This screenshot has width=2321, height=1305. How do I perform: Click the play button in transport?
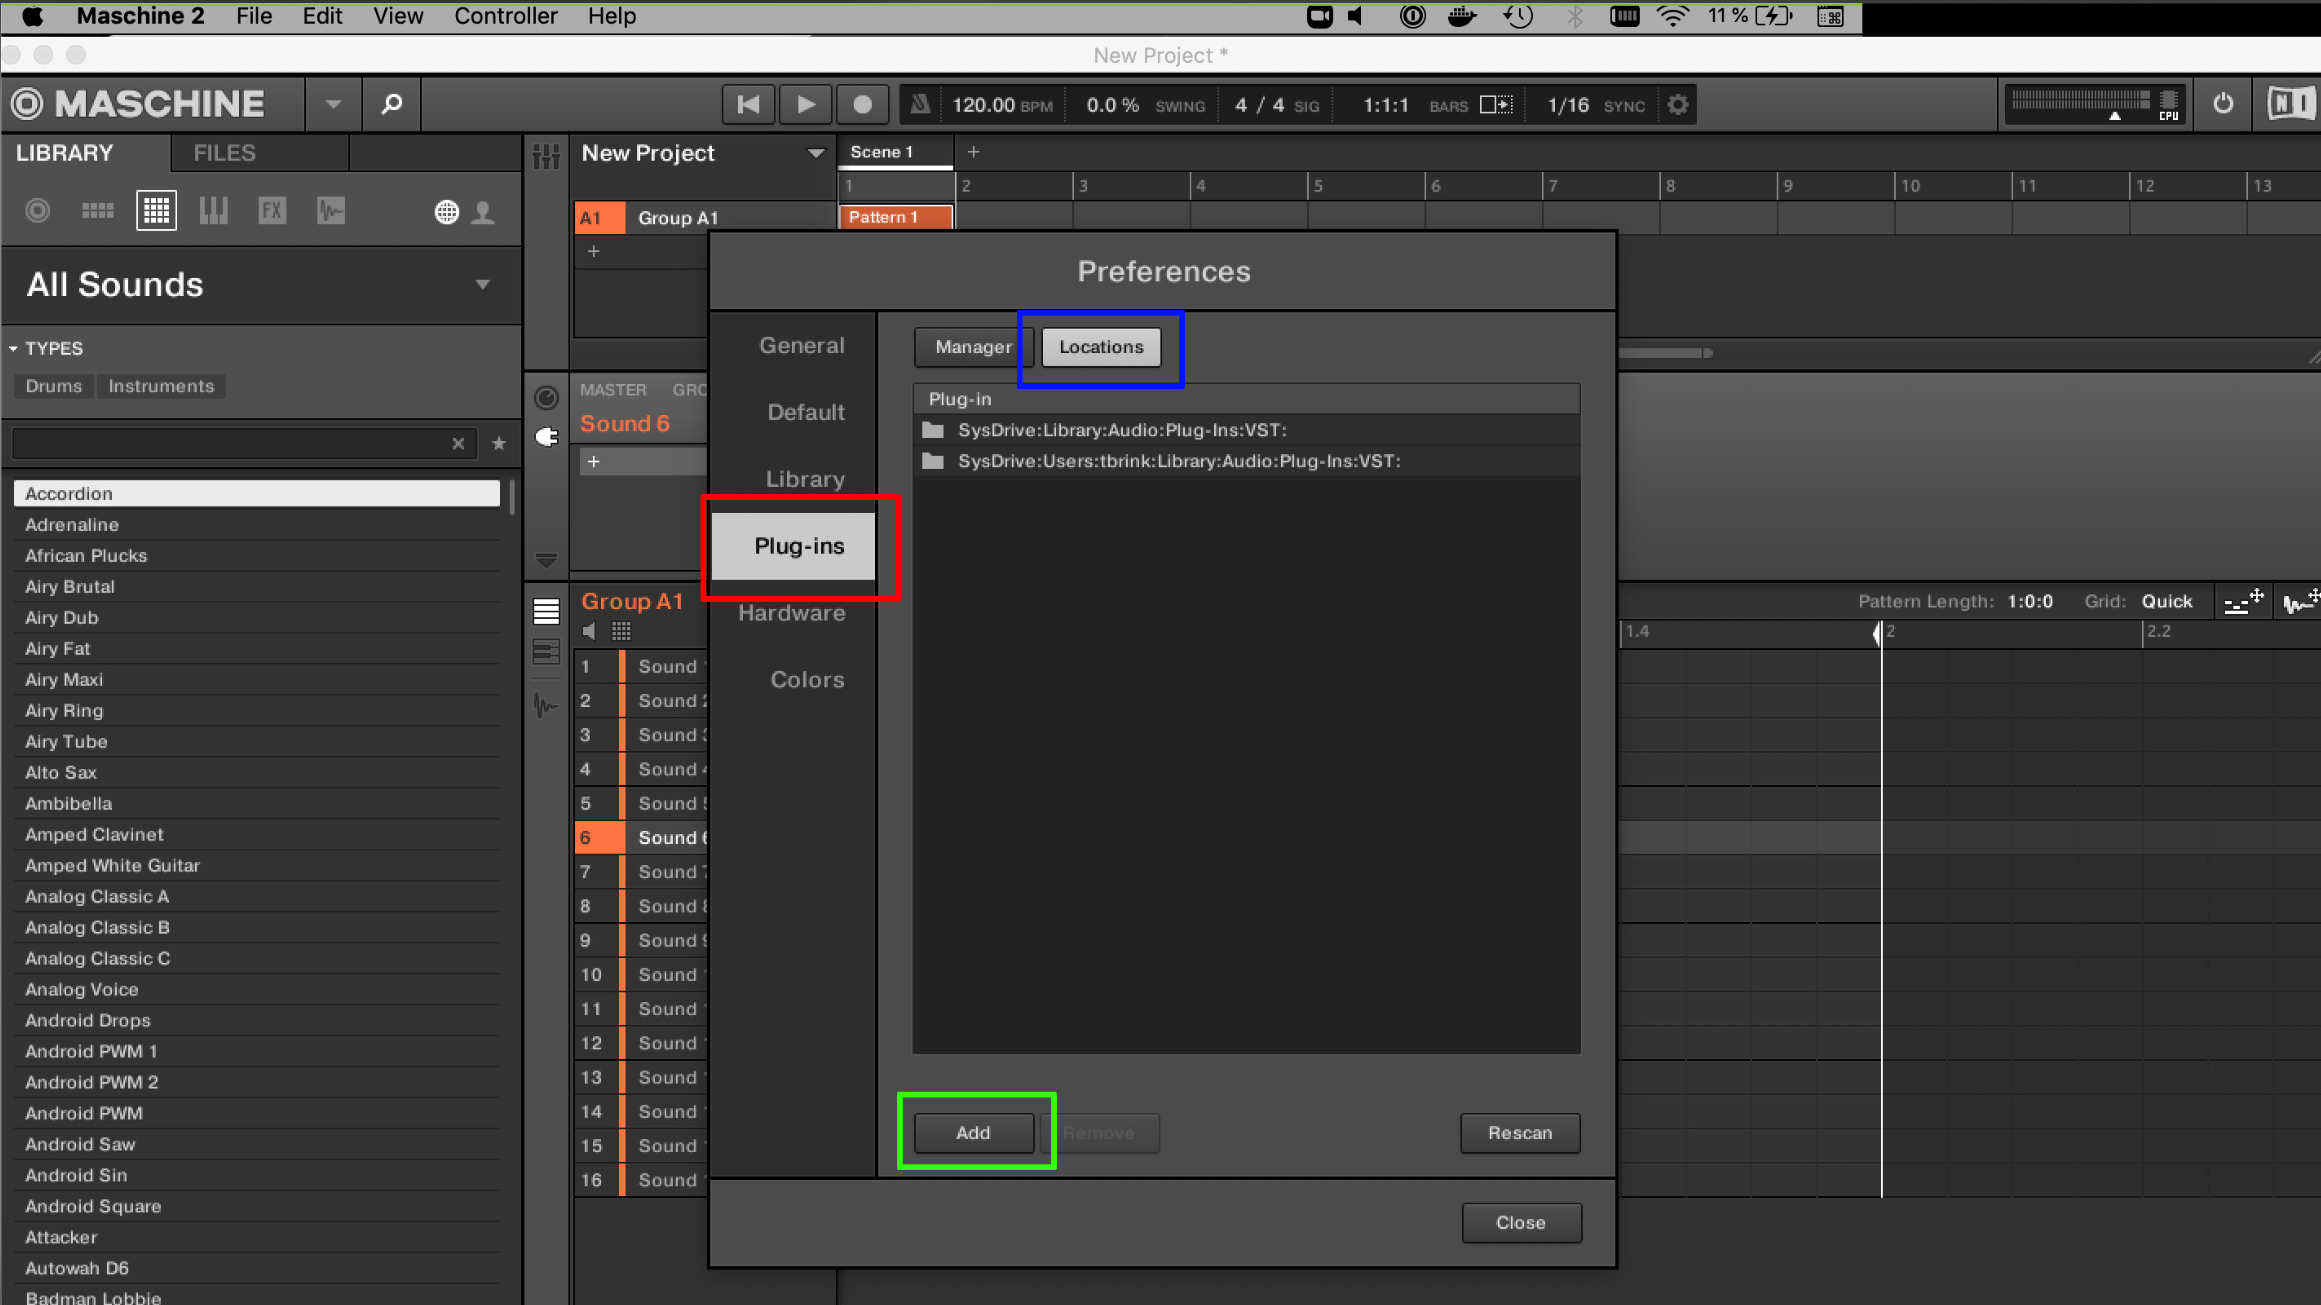pyautogui.click(x=805, y=104)
